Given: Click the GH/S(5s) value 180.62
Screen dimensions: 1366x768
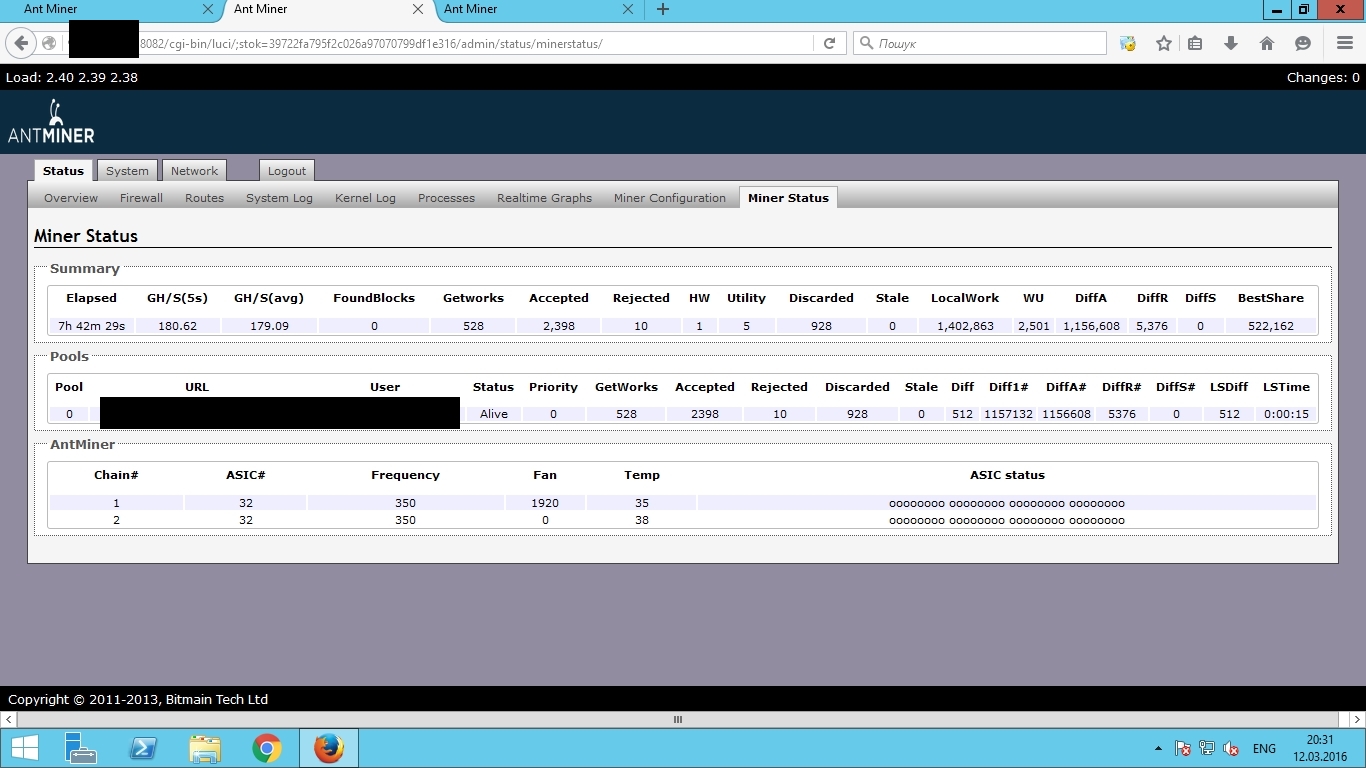Looking at the screenshot, I should click(x=177, y=326).
